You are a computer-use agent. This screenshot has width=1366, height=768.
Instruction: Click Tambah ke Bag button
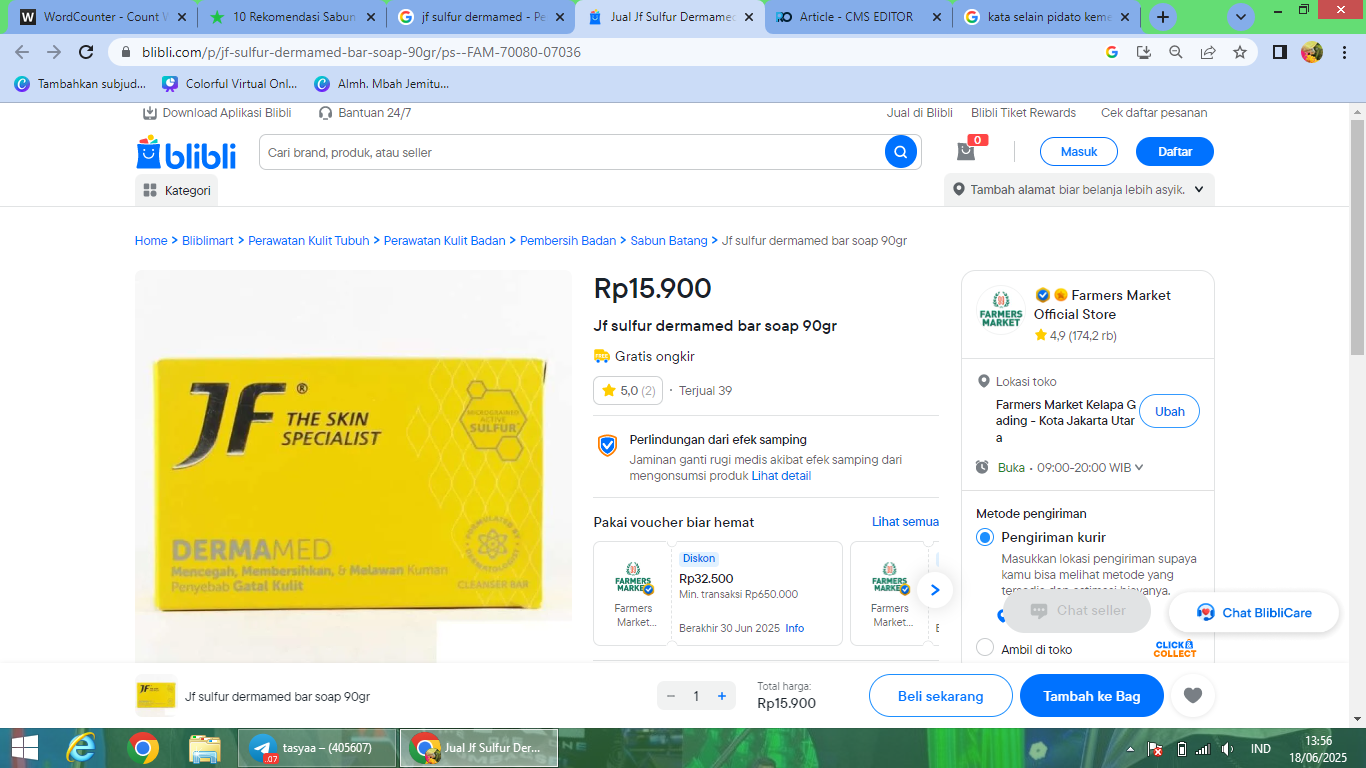coord(1092,696)
